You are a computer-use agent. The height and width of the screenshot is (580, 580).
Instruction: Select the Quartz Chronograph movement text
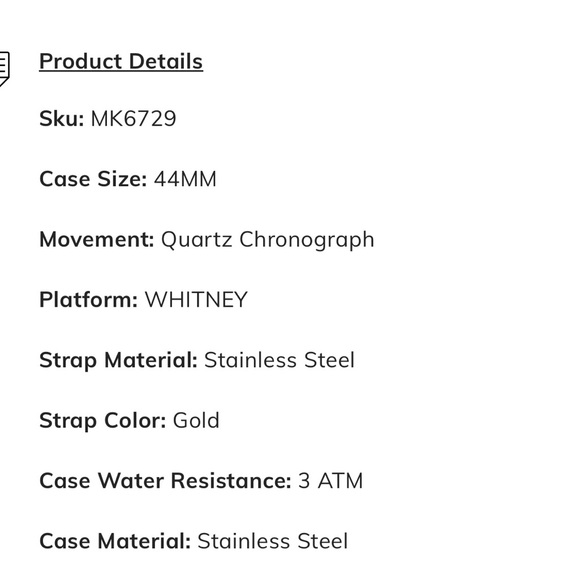pyautogui.click(x=268, y=240)
